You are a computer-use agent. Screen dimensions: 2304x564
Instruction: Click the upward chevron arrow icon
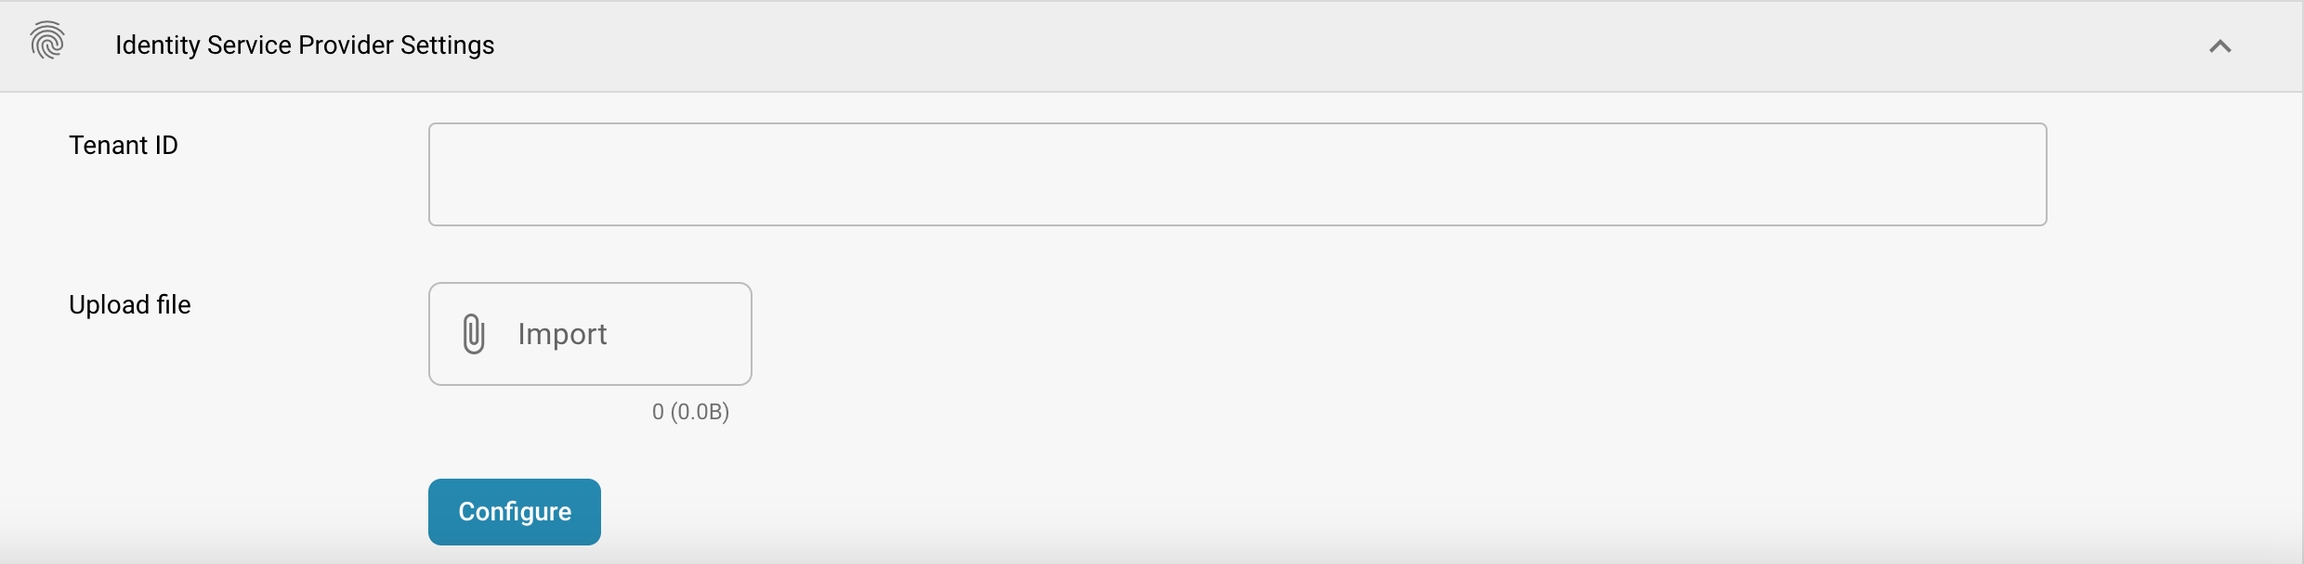click(x=2219, y=46)
